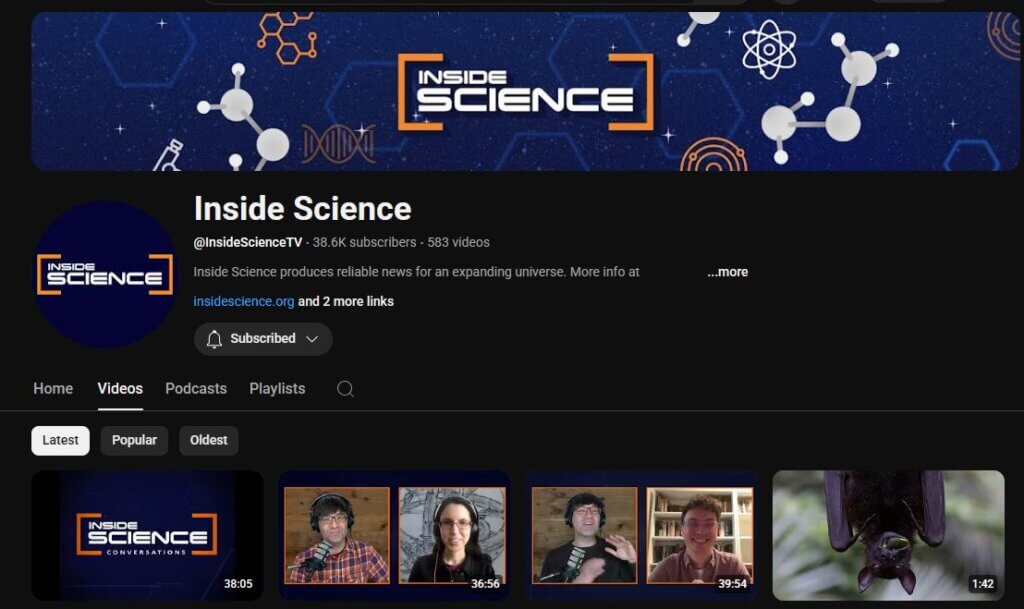This screenshot has width=1024, height=609.
Task: Click the notification bell icon on Subscribed button
Action: (214, 339)
